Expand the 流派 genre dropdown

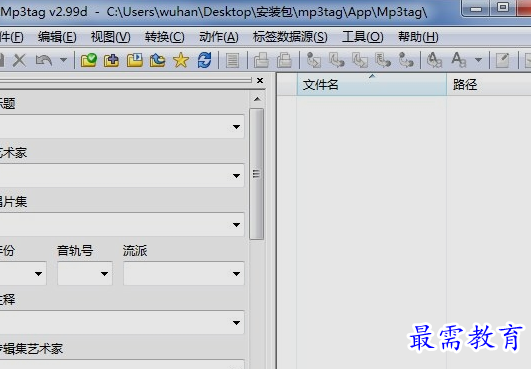point(236,274)
